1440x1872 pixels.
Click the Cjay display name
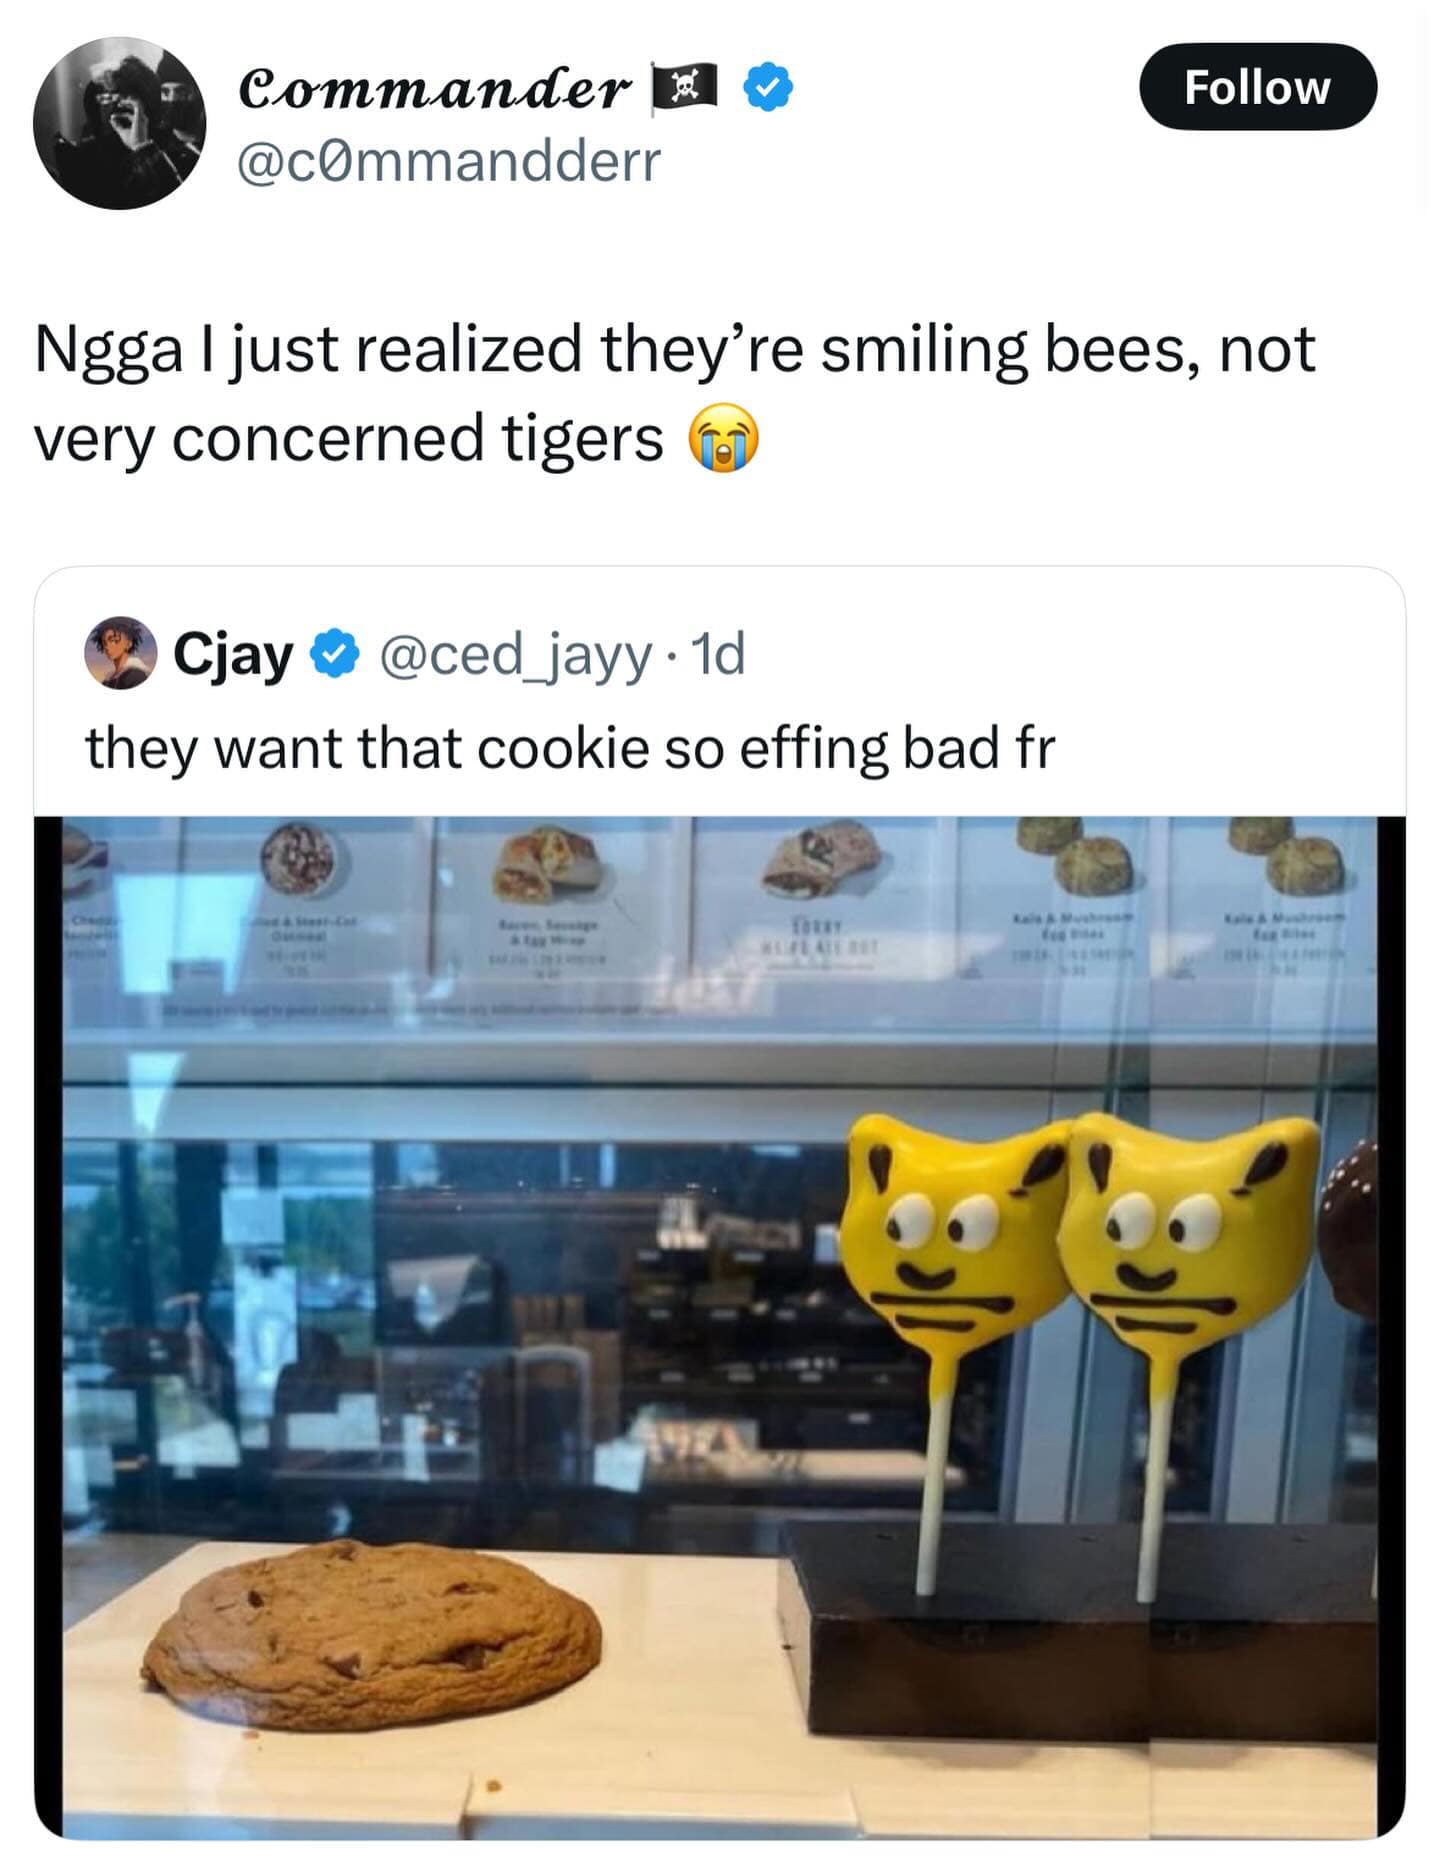click(233, 654)
